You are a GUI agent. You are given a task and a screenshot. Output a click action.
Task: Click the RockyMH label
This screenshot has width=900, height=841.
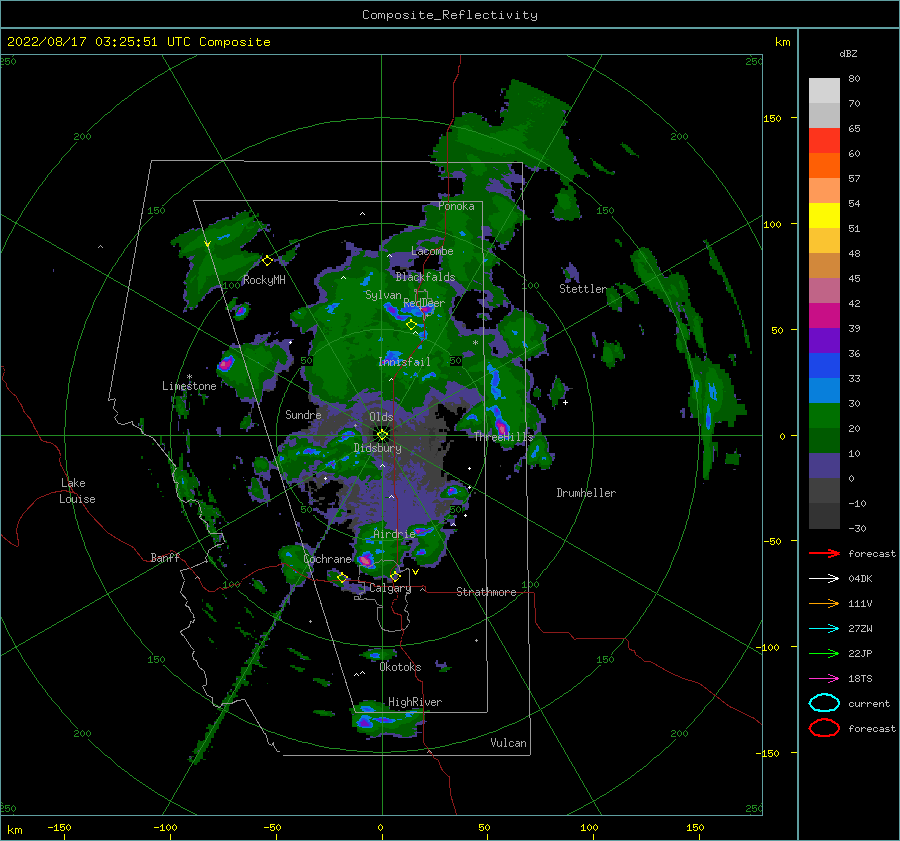click(x=264, y=280)
